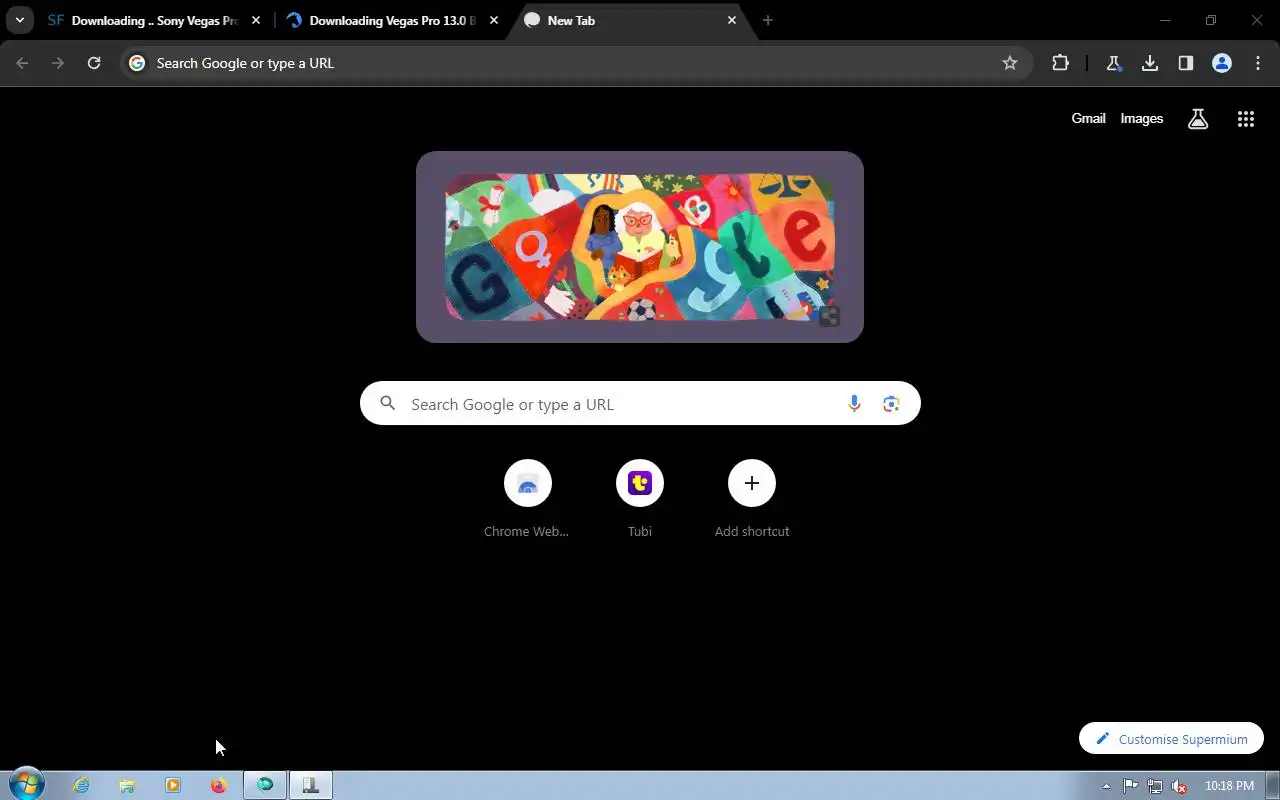Screen dimensions: 1280x800
Task: Share the Google Doodle
Action: [x=829, y=317]
